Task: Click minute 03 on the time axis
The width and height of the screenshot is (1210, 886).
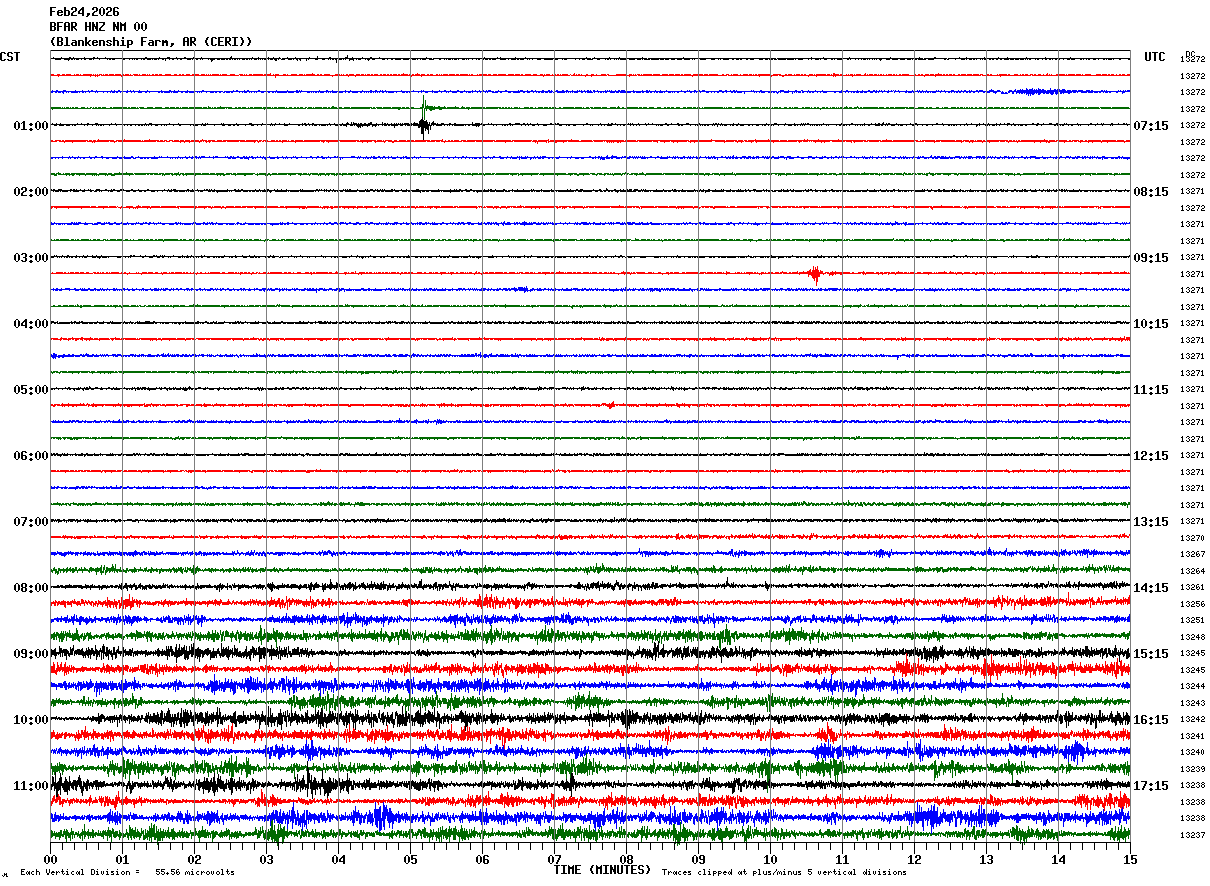Action: [x=266, y=859]
